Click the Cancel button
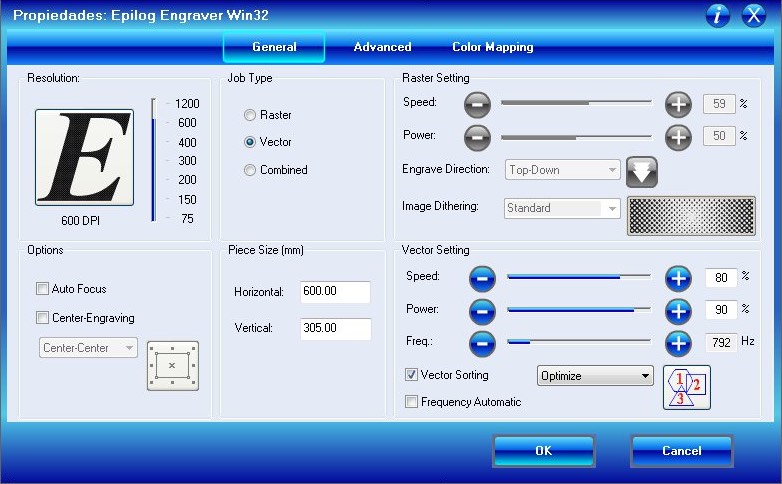The width and height of the screenshot is (782, 484). [682, 451]
